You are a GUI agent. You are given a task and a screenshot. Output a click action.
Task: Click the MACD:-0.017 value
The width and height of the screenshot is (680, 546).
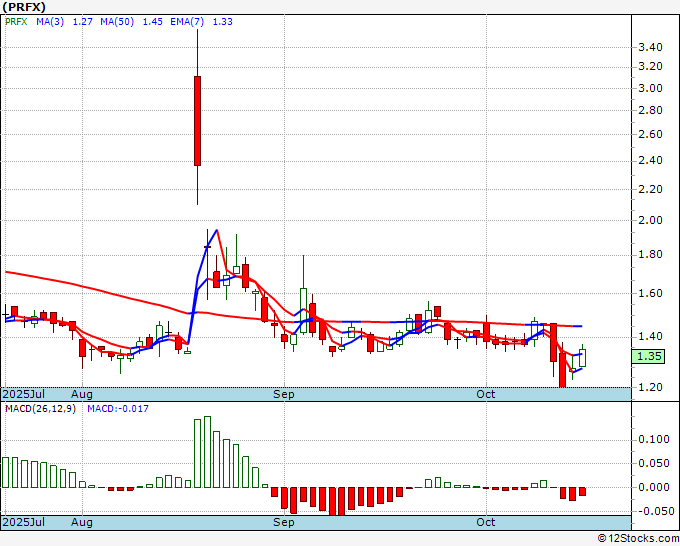(118, 409)
